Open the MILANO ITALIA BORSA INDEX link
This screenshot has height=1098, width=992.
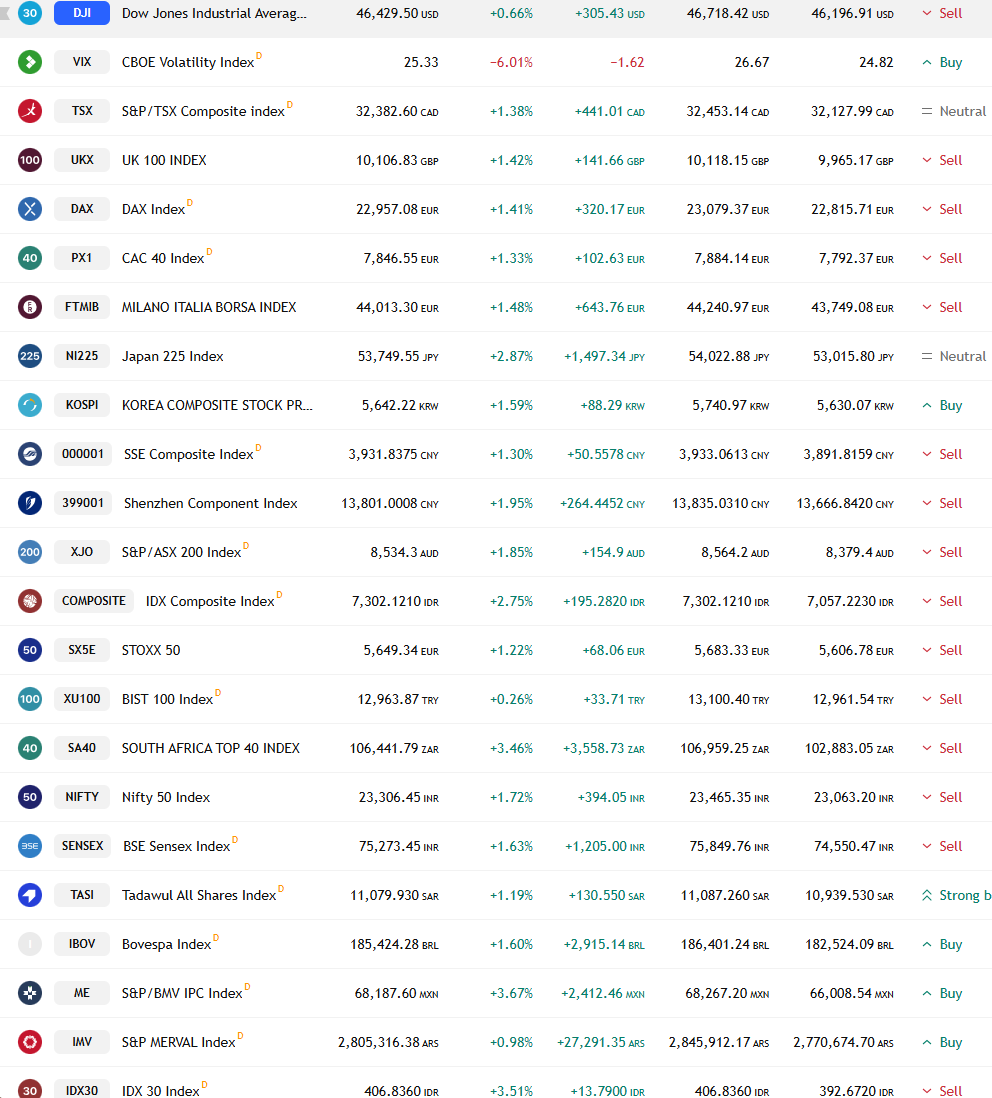[x=209, y=307]
